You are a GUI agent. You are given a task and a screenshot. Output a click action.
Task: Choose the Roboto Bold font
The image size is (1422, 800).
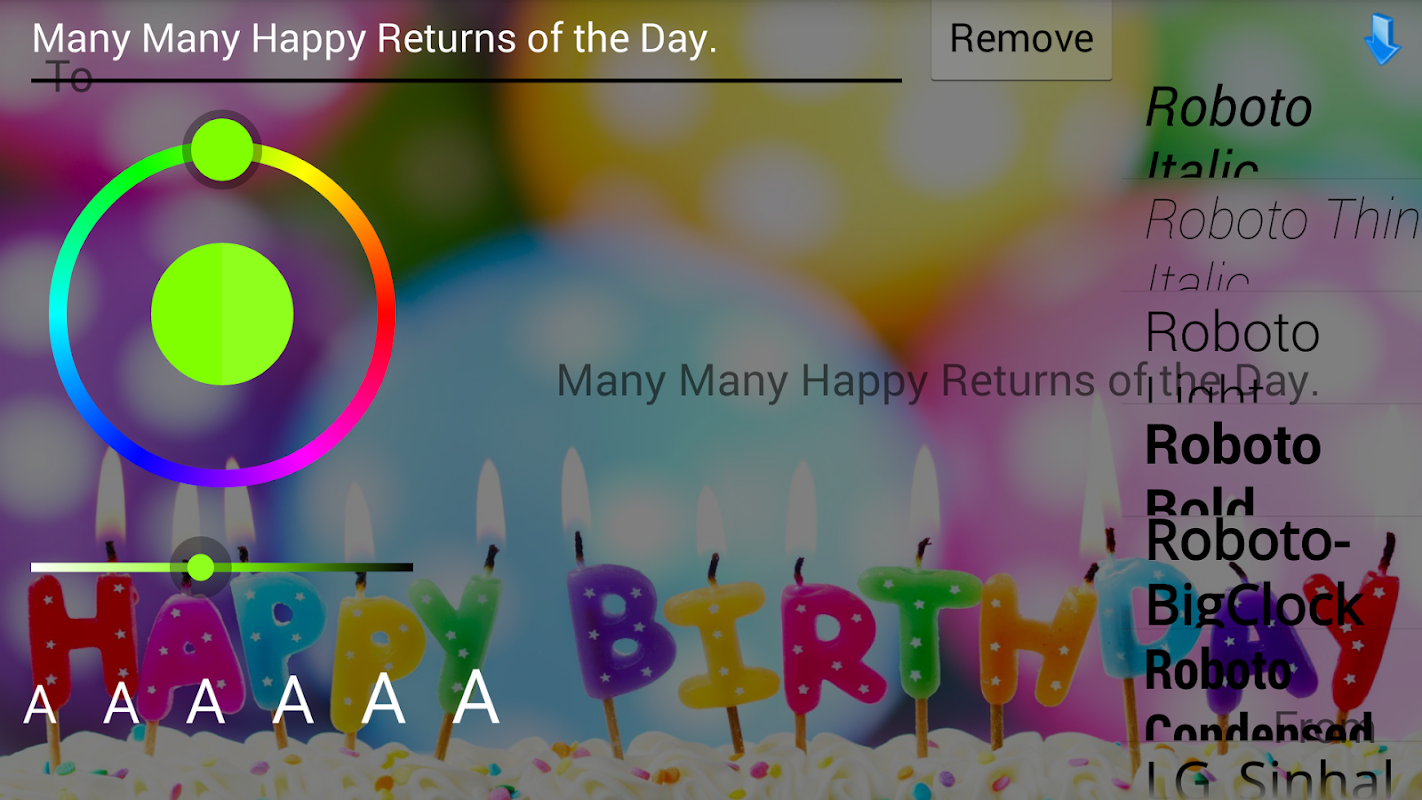click(x=1270, y=460)
